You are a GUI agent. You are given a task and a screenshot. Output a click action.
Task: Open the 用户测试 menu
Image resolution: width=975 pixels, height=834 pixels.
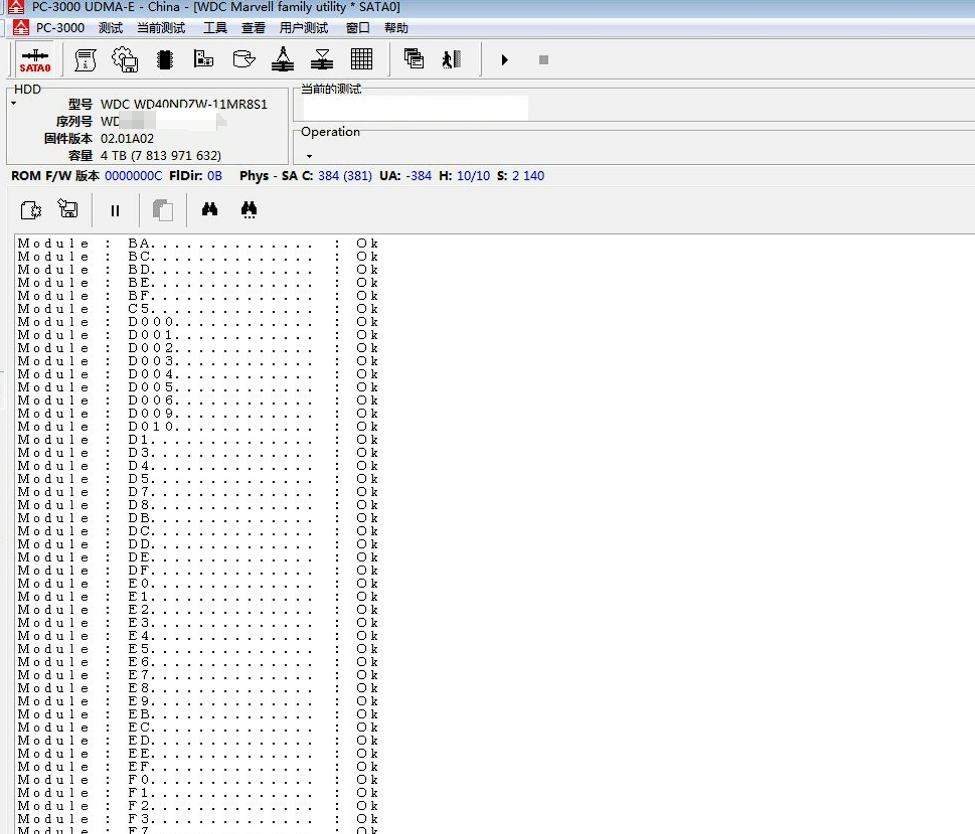pyautogui.click(x=303, y=28)
